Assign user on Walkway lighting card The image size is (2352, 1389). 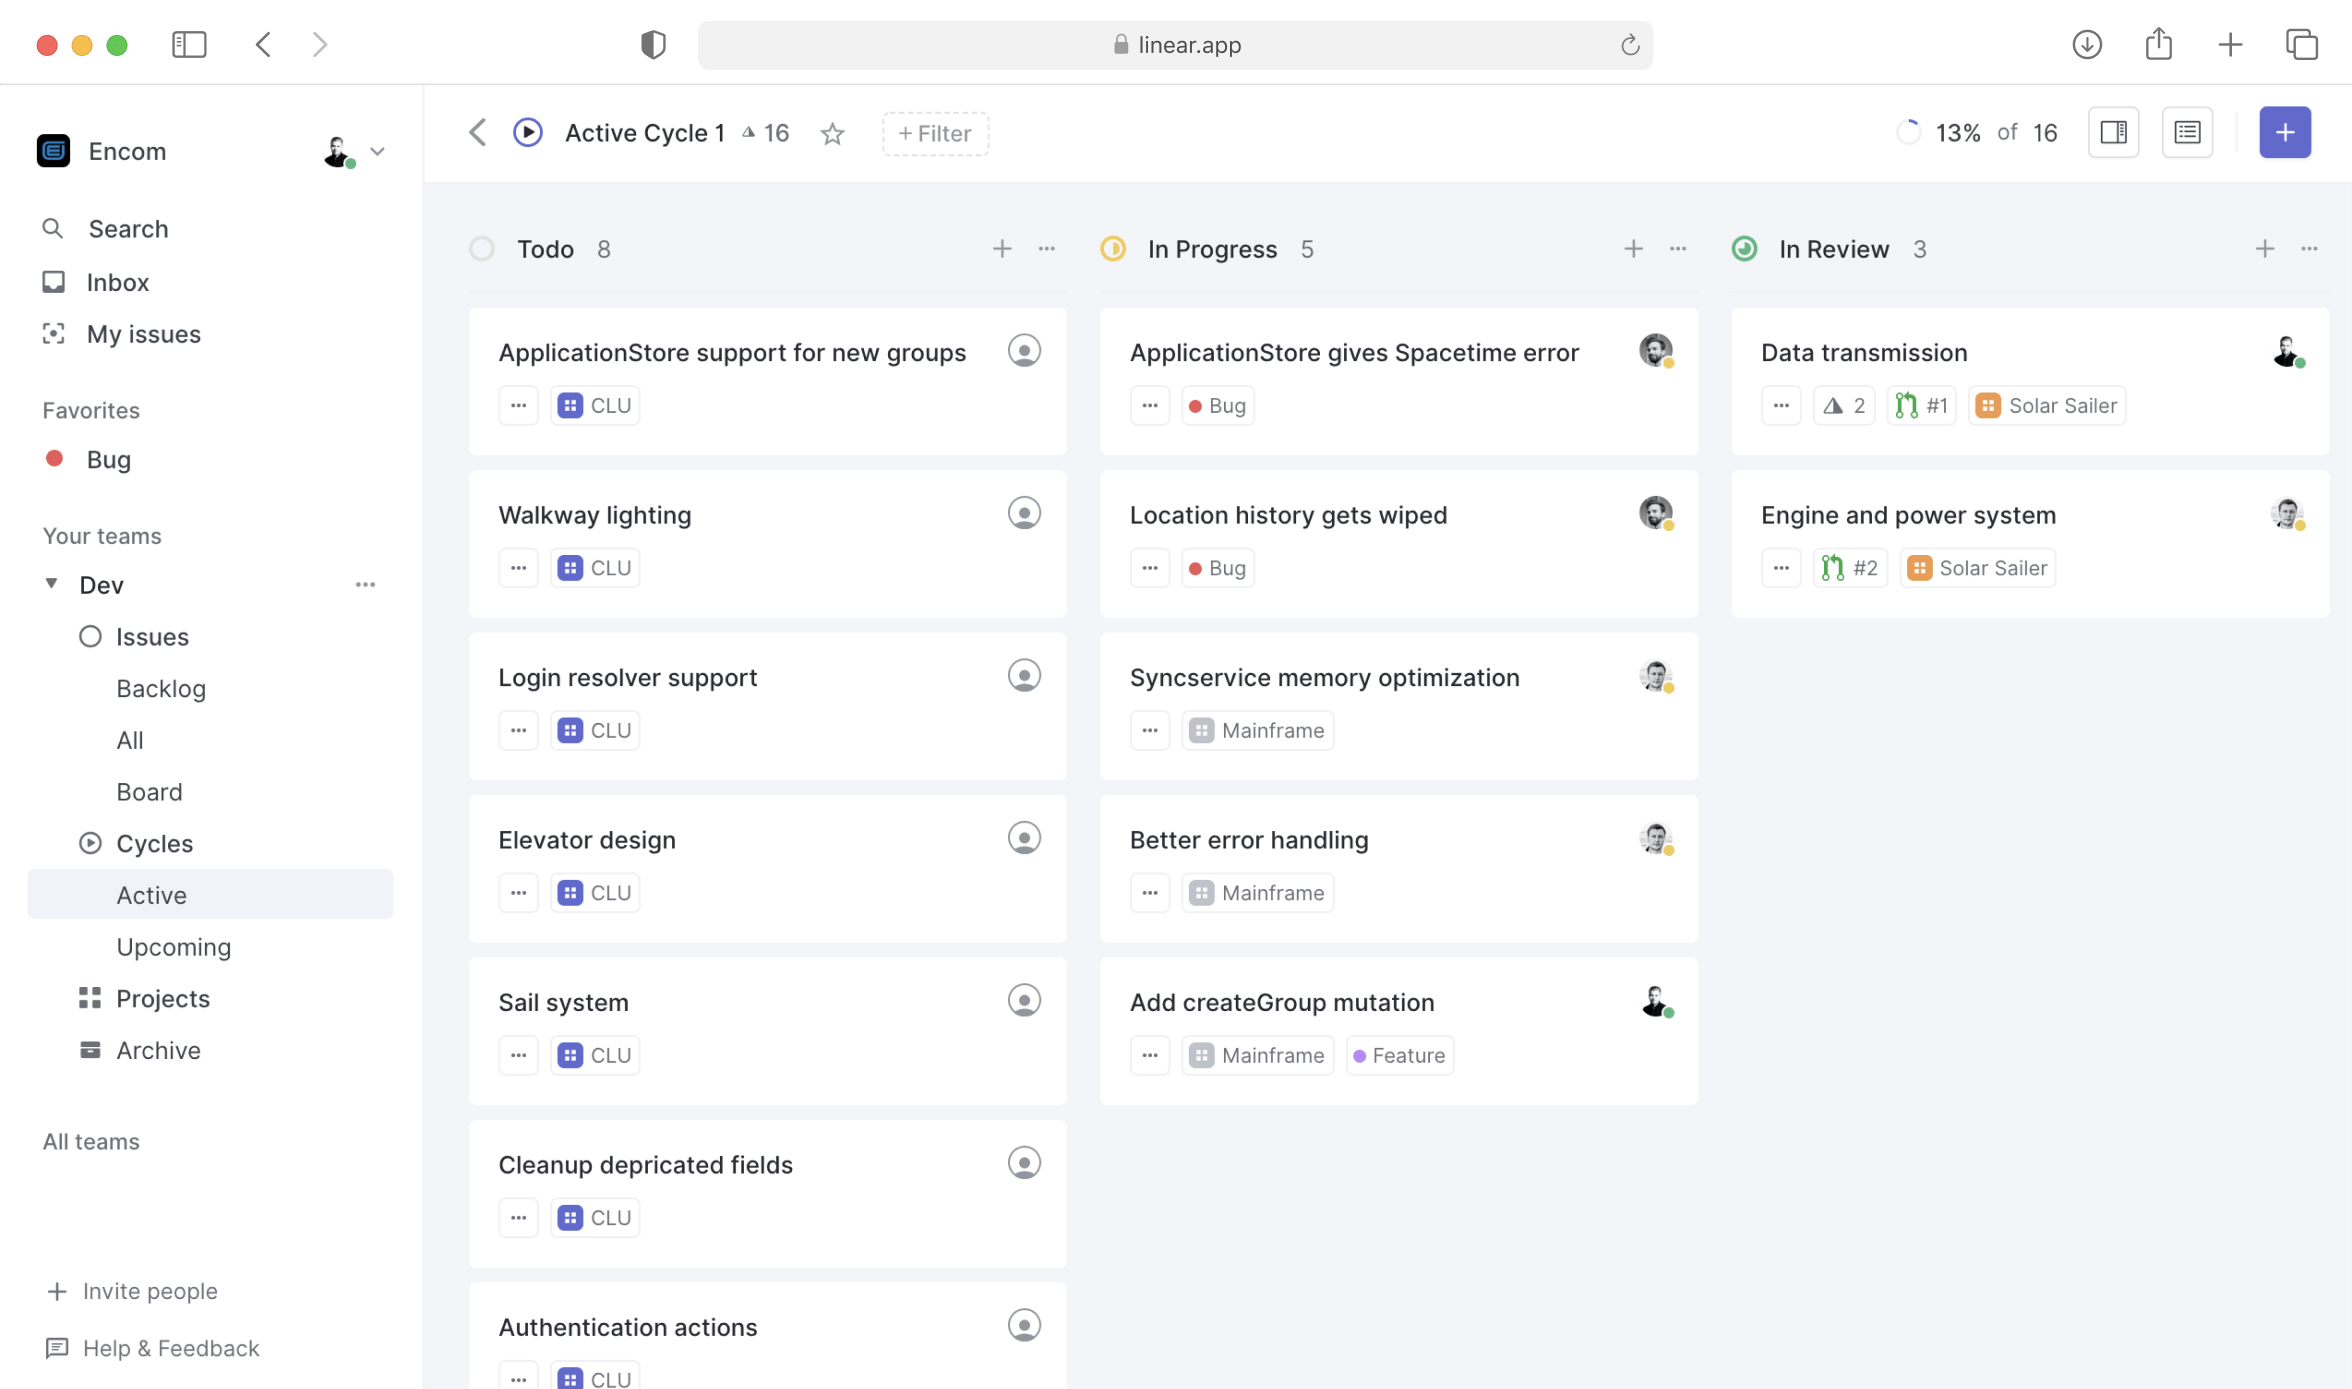[1024, 513]
